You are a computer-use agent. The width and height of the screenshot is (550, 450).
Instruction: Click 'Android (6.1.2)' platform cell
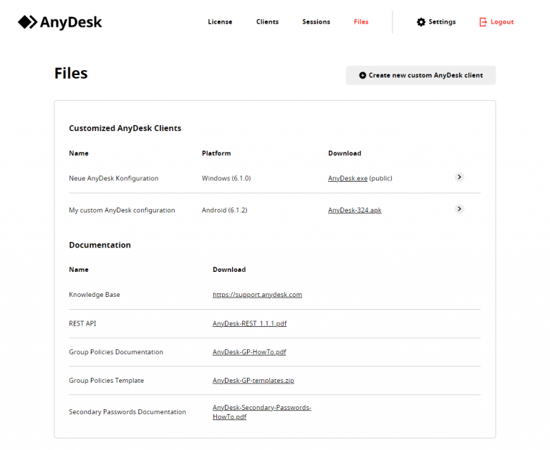[x=224, y=210]
